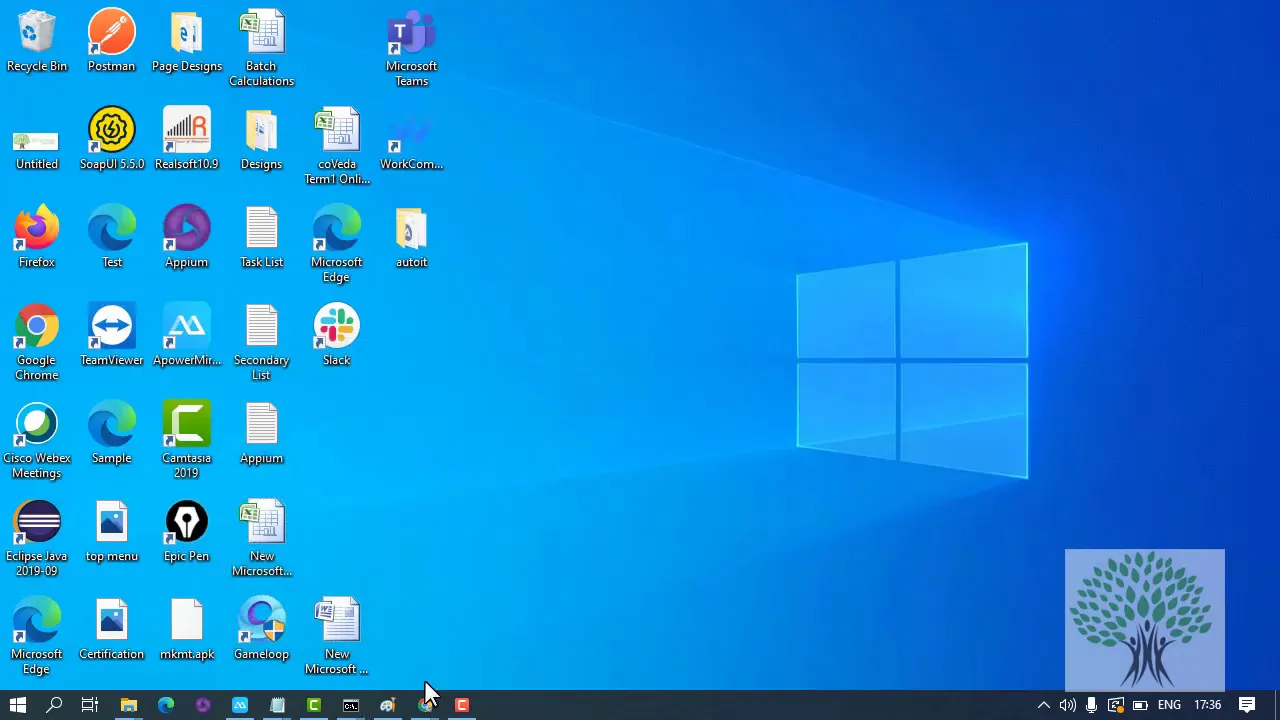The image size is (1280, 720).
Task: Open the volume control in the tray
Action: tap(1068, 705)
